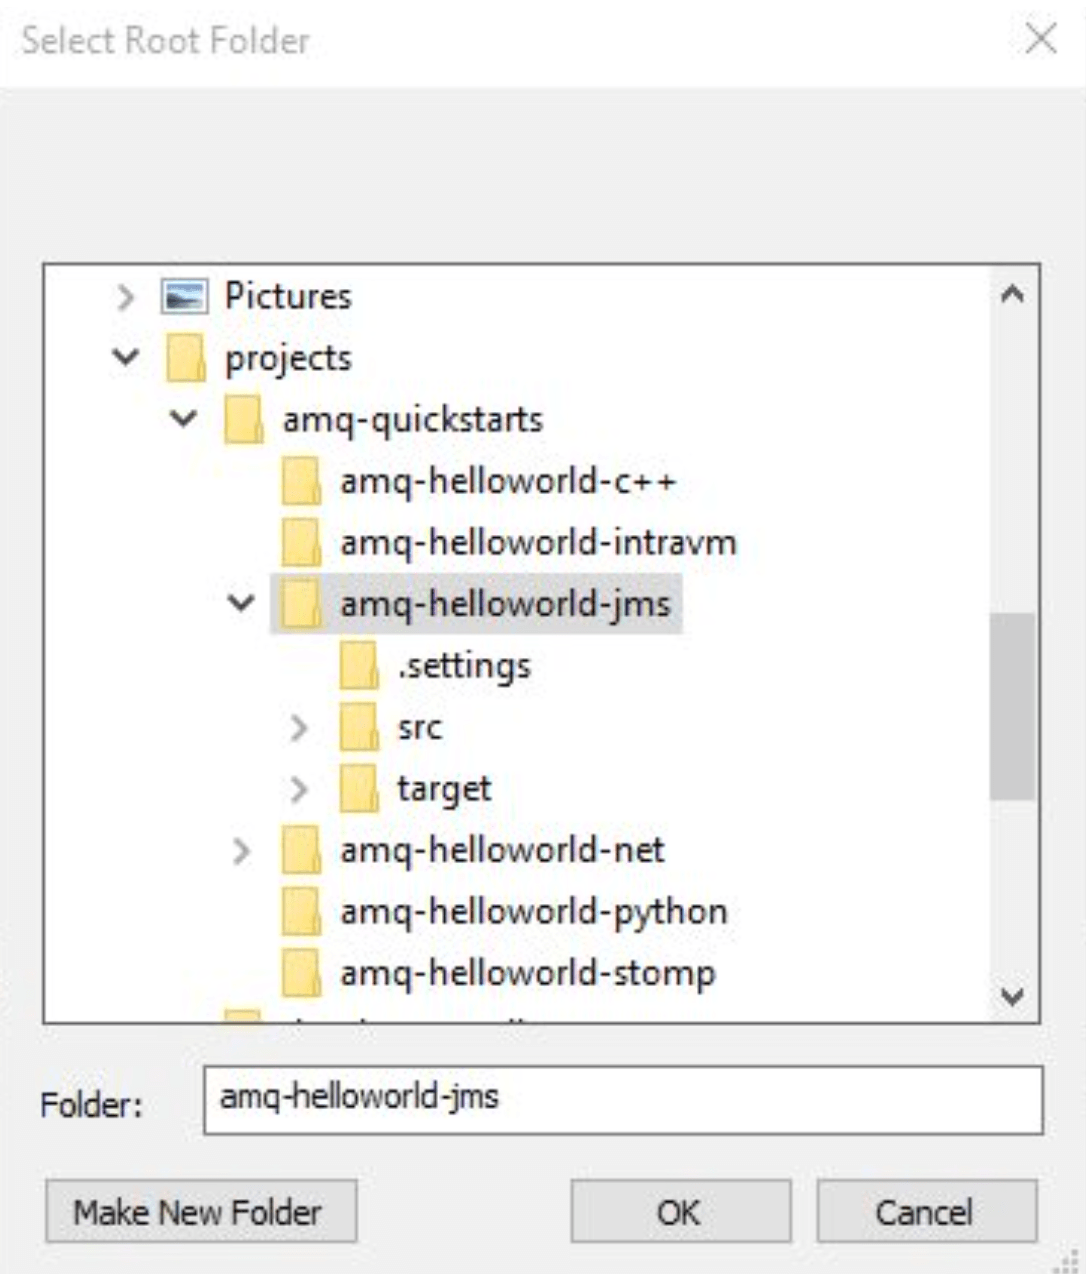Click the src folder icon
Screen dimensions: 1086x1274
(359, 728)
